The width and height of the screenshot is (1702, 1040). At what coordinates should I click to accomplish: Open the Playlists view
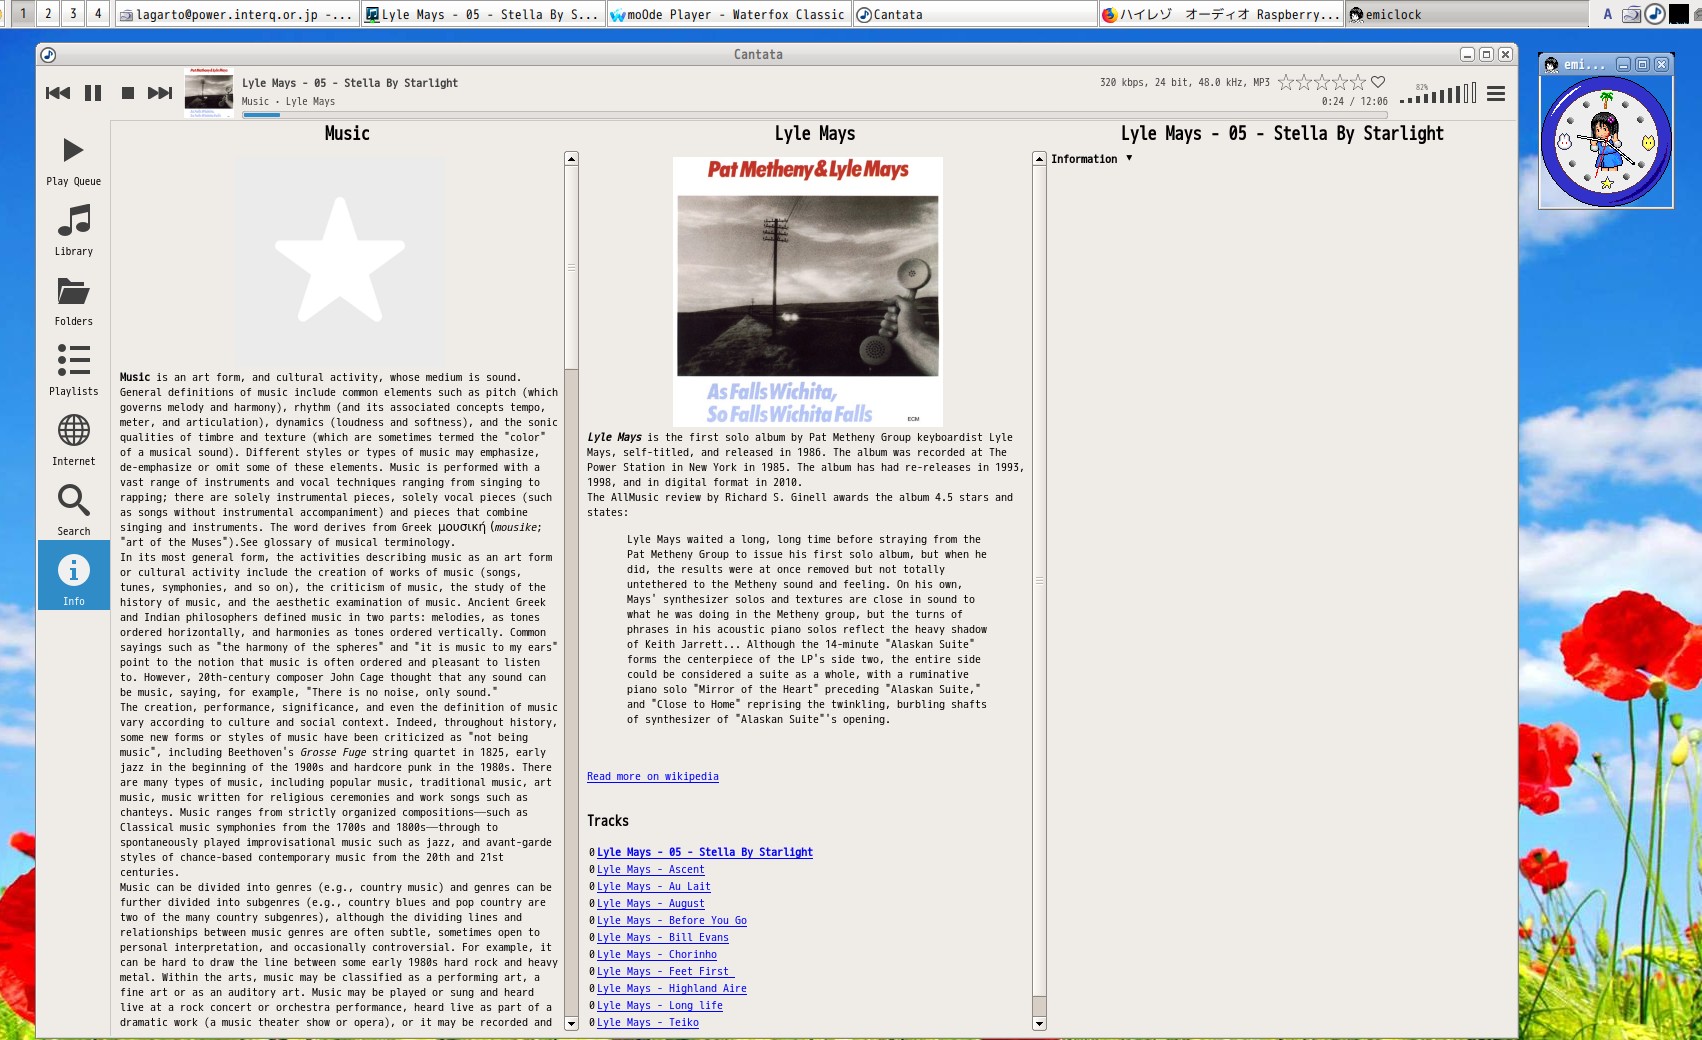73,371
